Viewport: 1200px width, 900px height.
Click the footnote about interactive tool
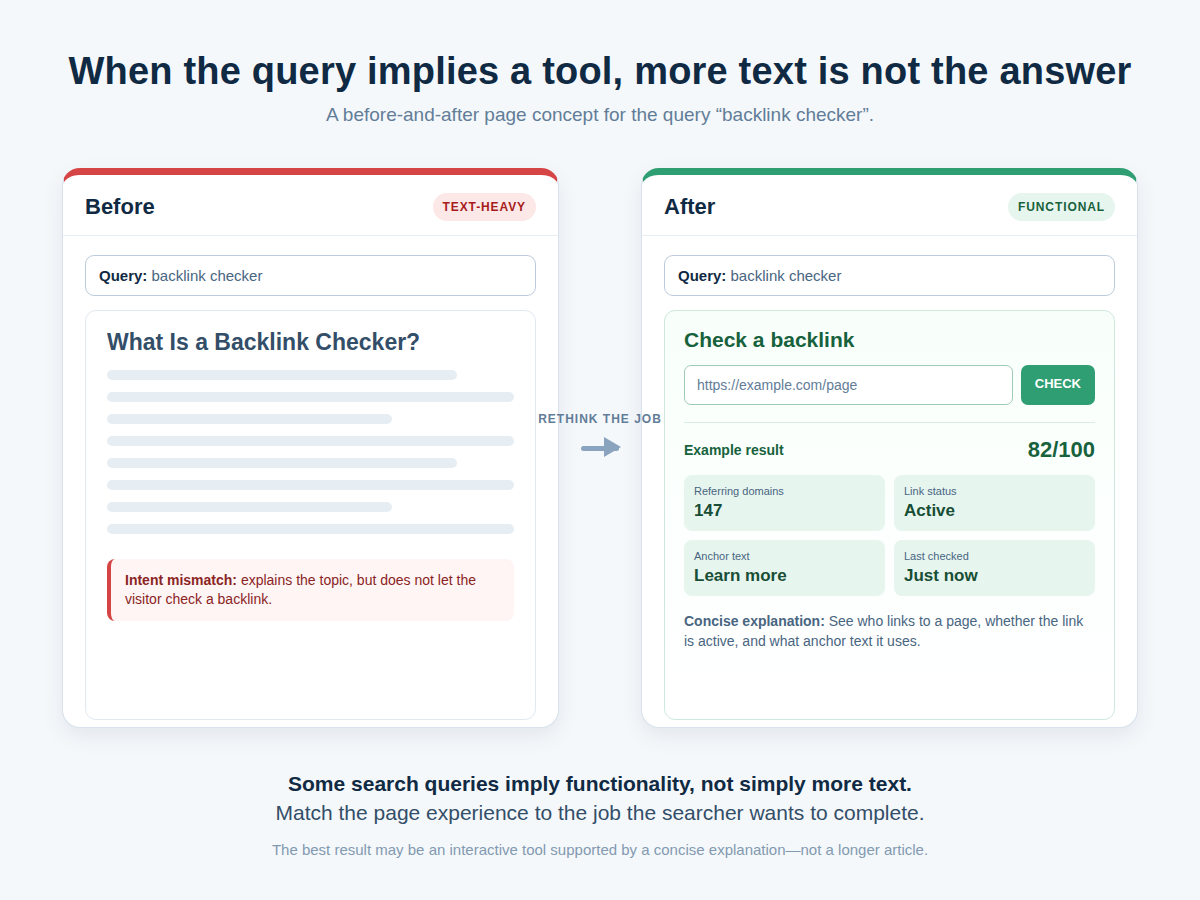(600, 850)
